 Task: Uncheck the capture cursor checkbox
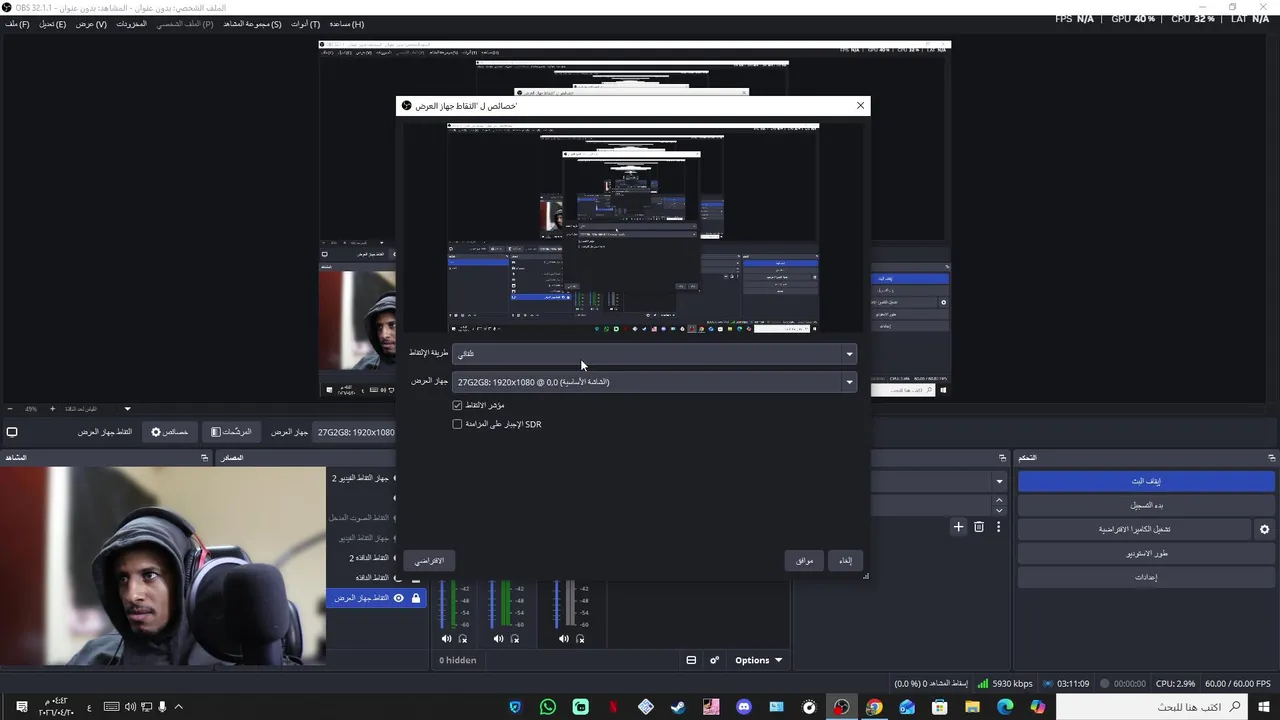457,405
